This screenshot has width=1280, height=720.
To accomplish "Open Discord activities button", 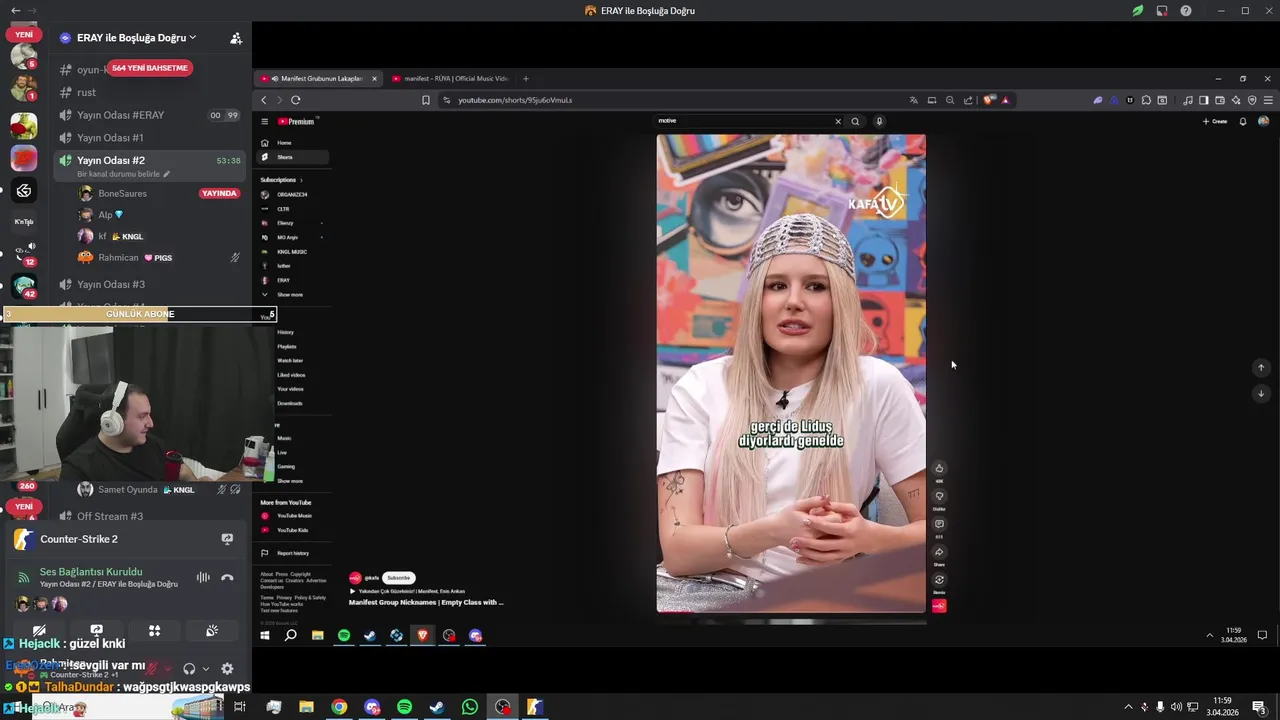I will click(x=154, y=631).
